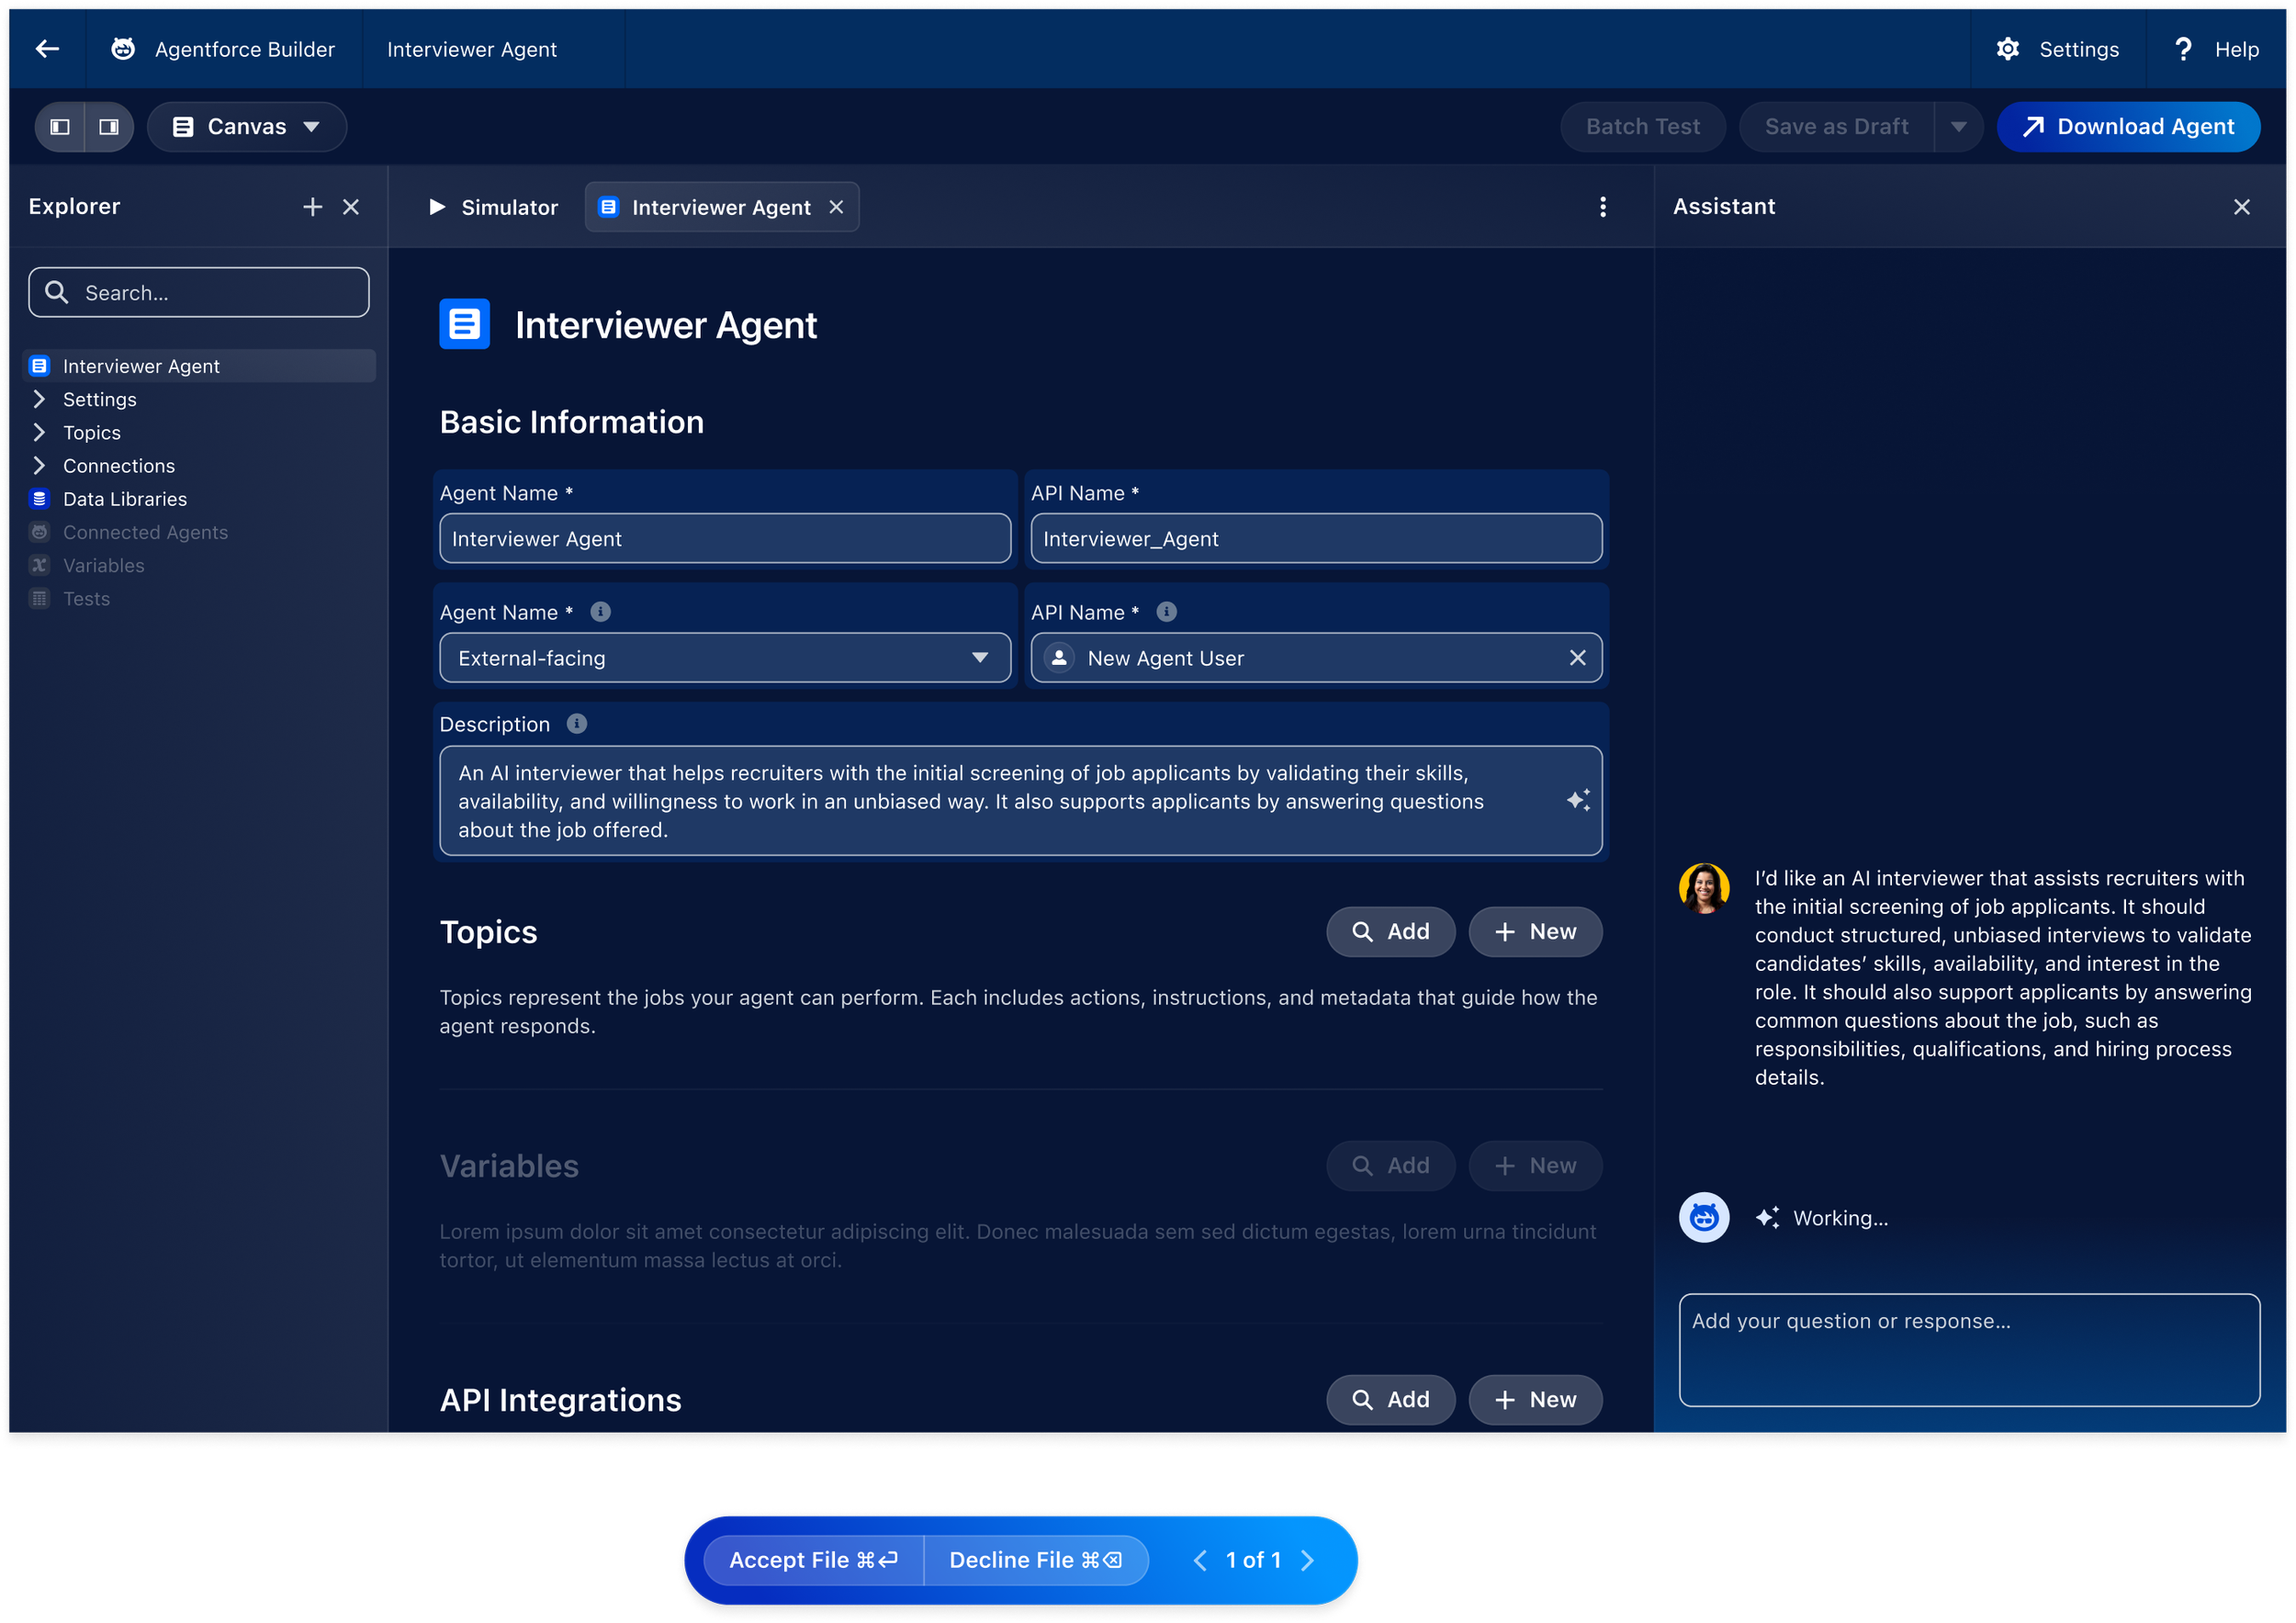The height and width of the screenshot is (1623, 2296).
Task: Close the Explorer panel
Action: [351, 207]
